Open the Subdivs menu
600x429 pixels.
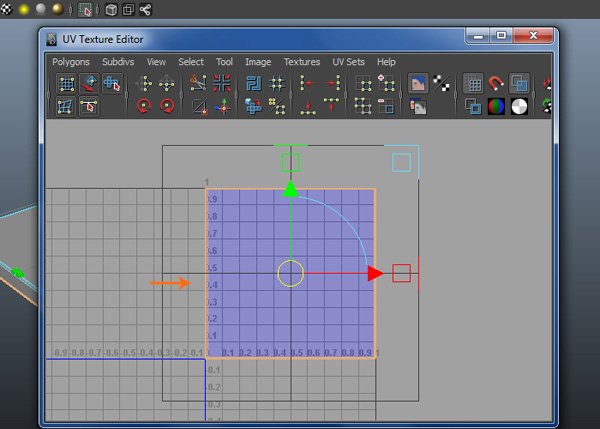(118, 62)
